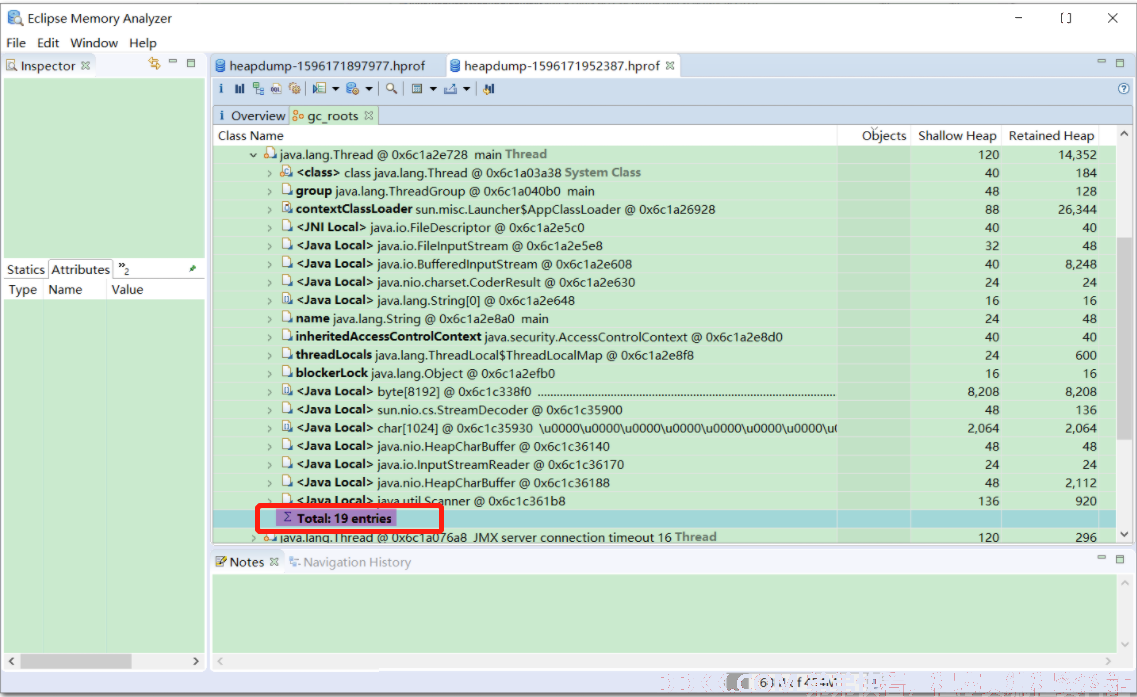Image resolution: width=1137 pixels, height=697 pixels.
Task: Open the Window menu
Action: coord(94,43)
